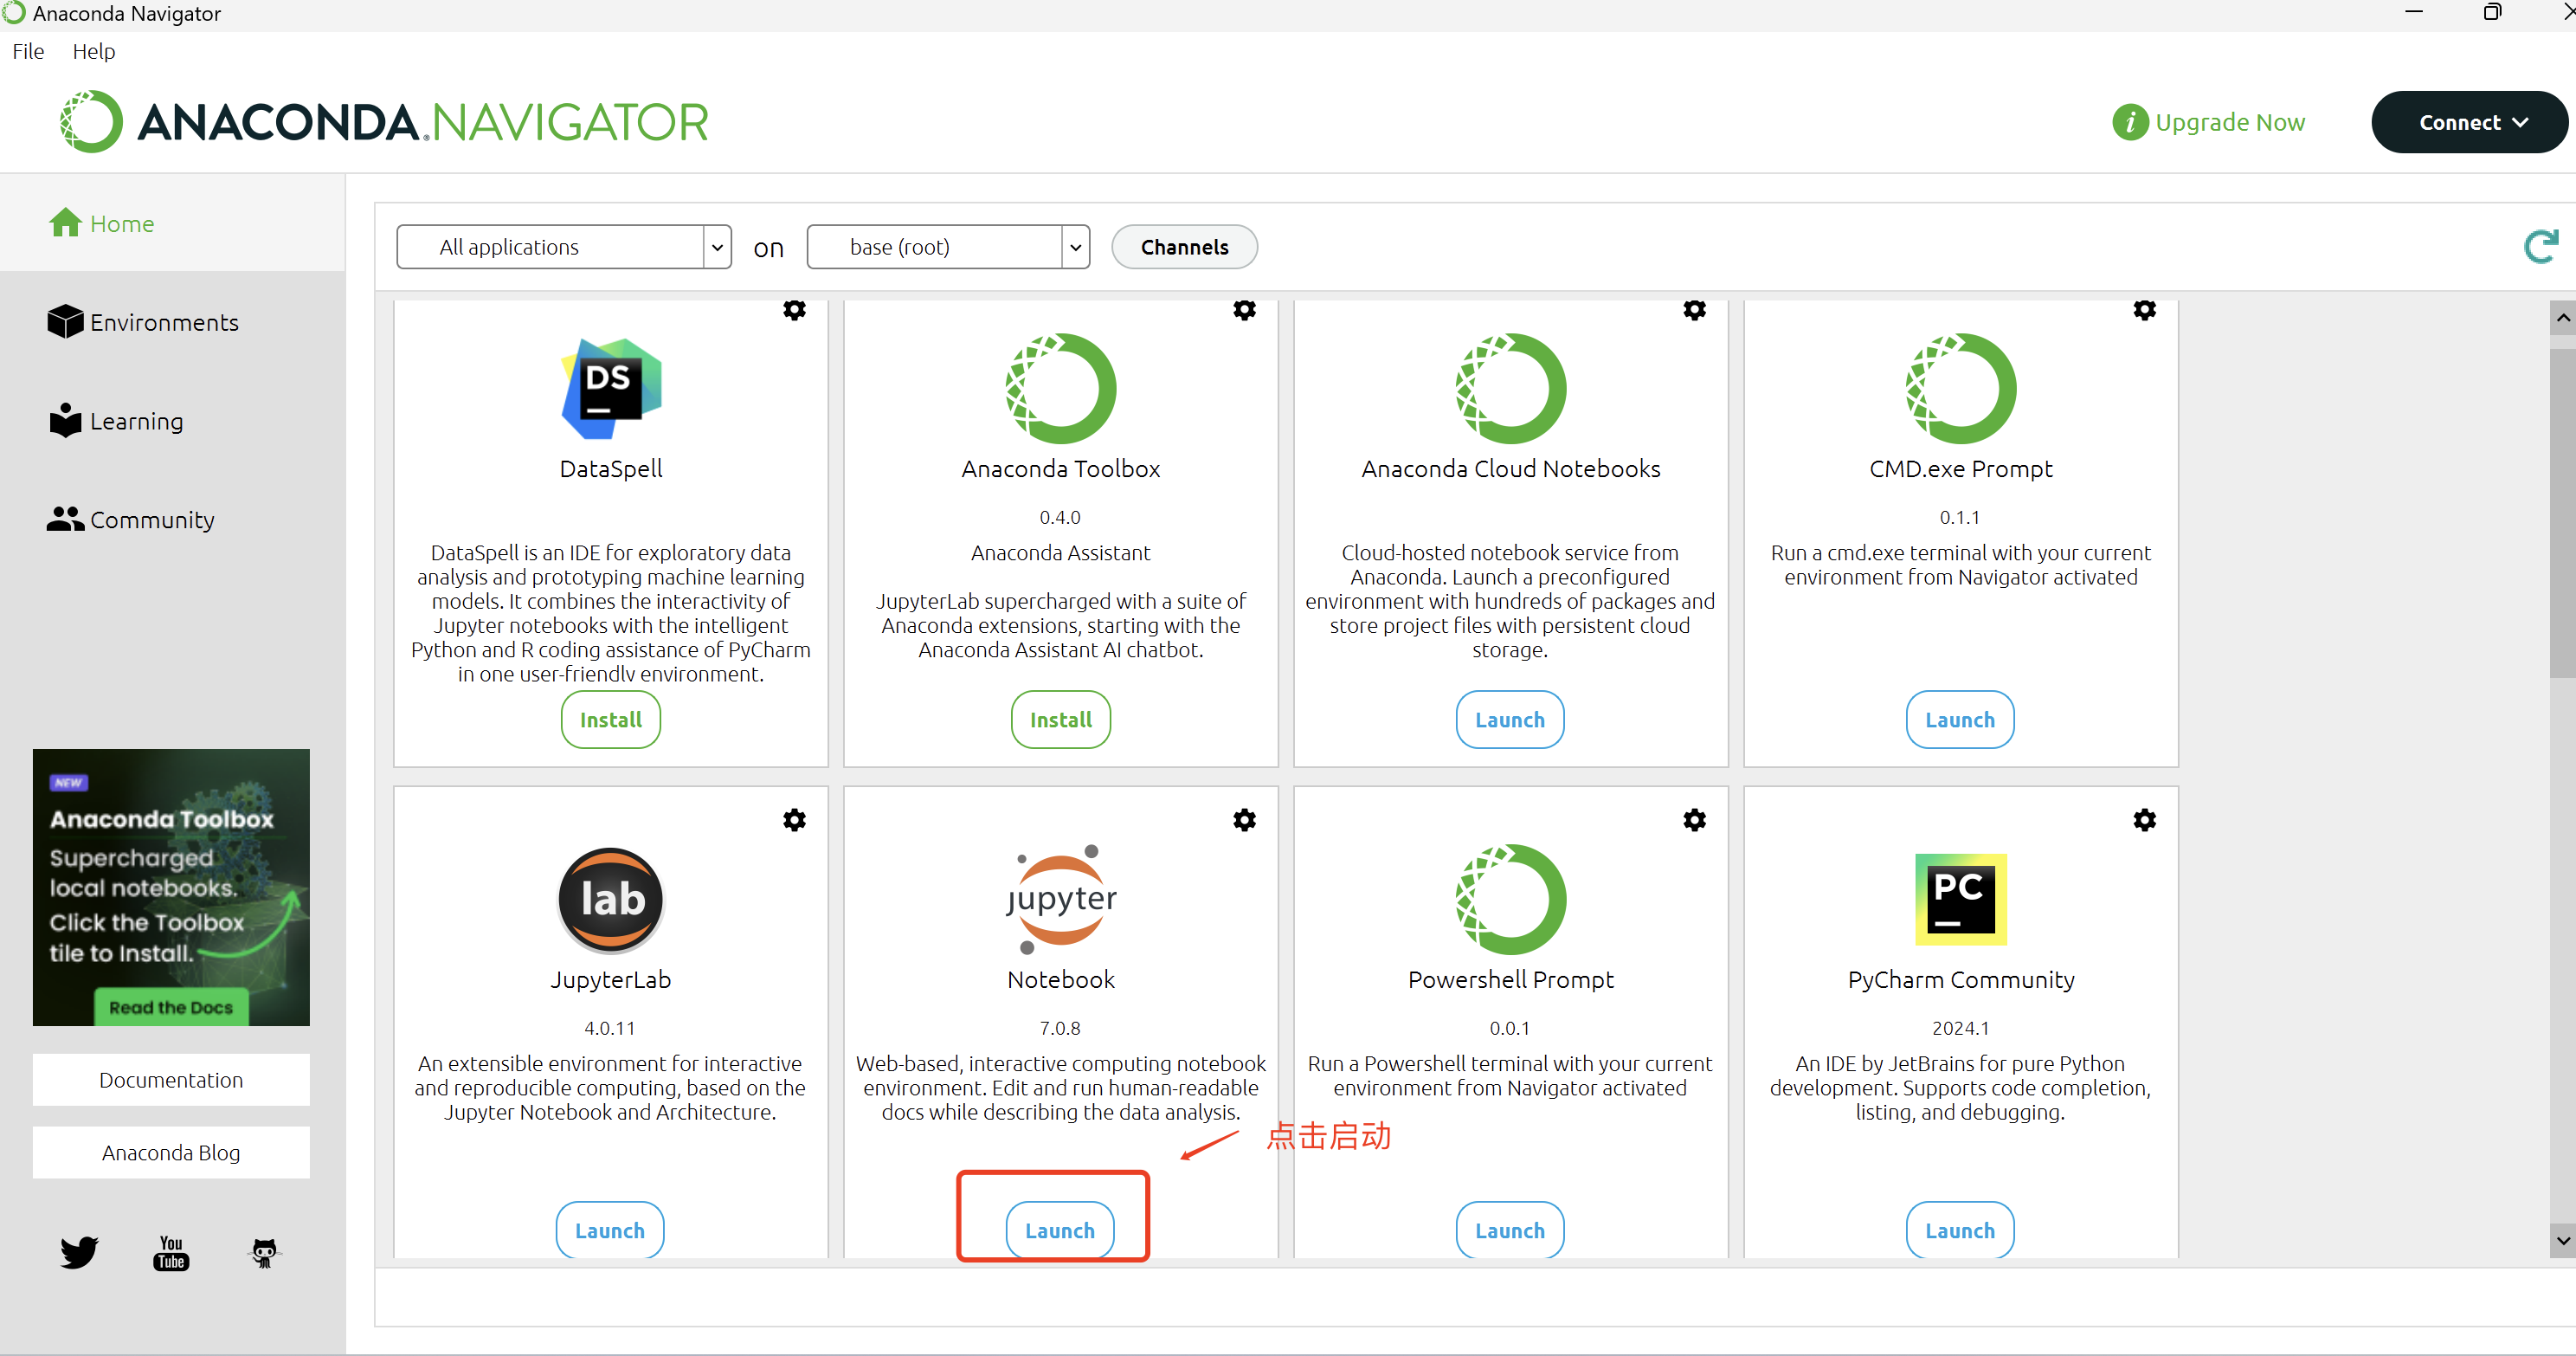Open the GitHub octocat icon link

264,1252
